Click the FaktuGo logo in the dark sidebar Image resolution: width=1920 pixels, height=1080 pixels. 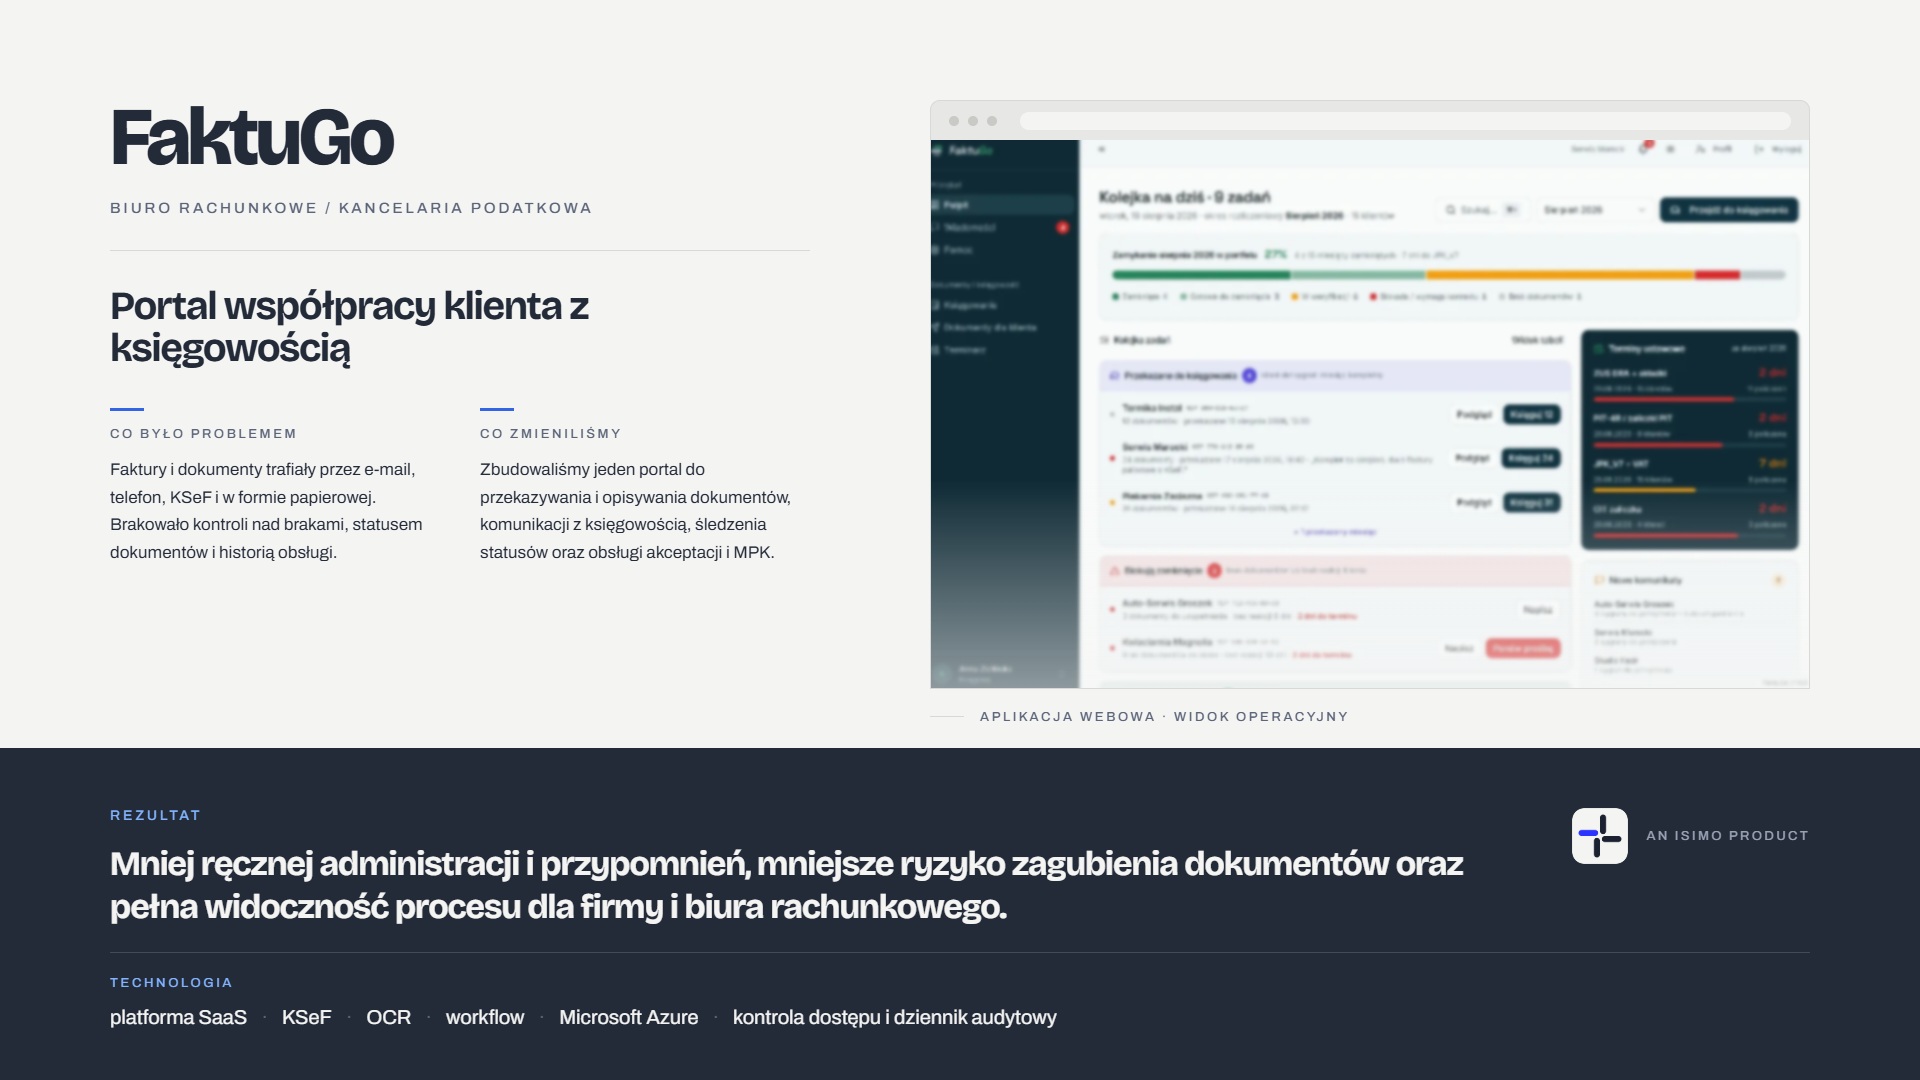pyautogui.click(x=962, y=150)
